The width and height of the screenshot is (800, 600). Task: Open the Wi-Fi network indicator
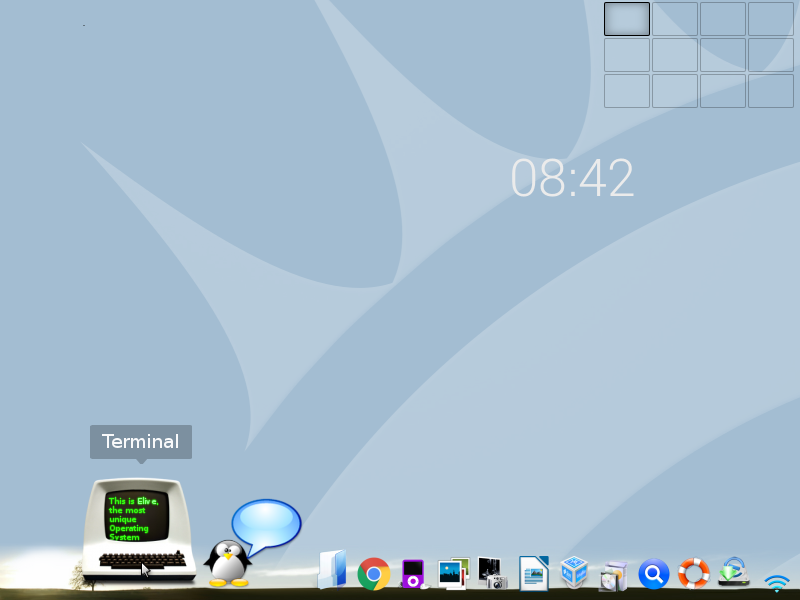(776, 580)
